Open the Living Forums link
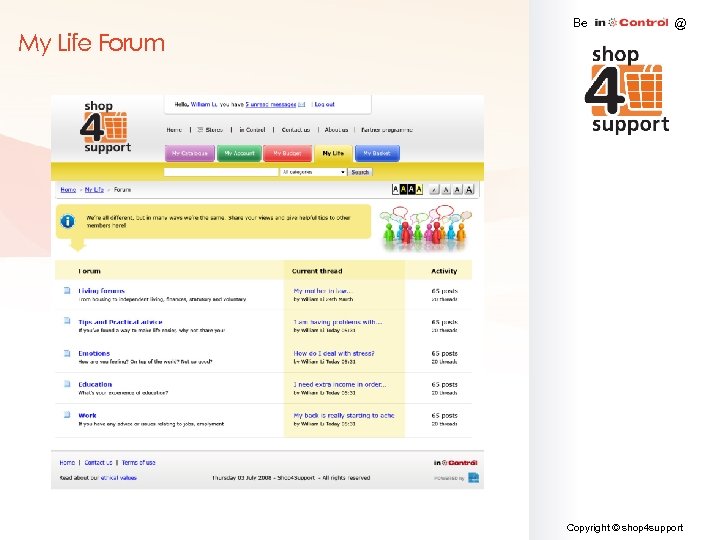The image size is (720, 540). [101, 291]
